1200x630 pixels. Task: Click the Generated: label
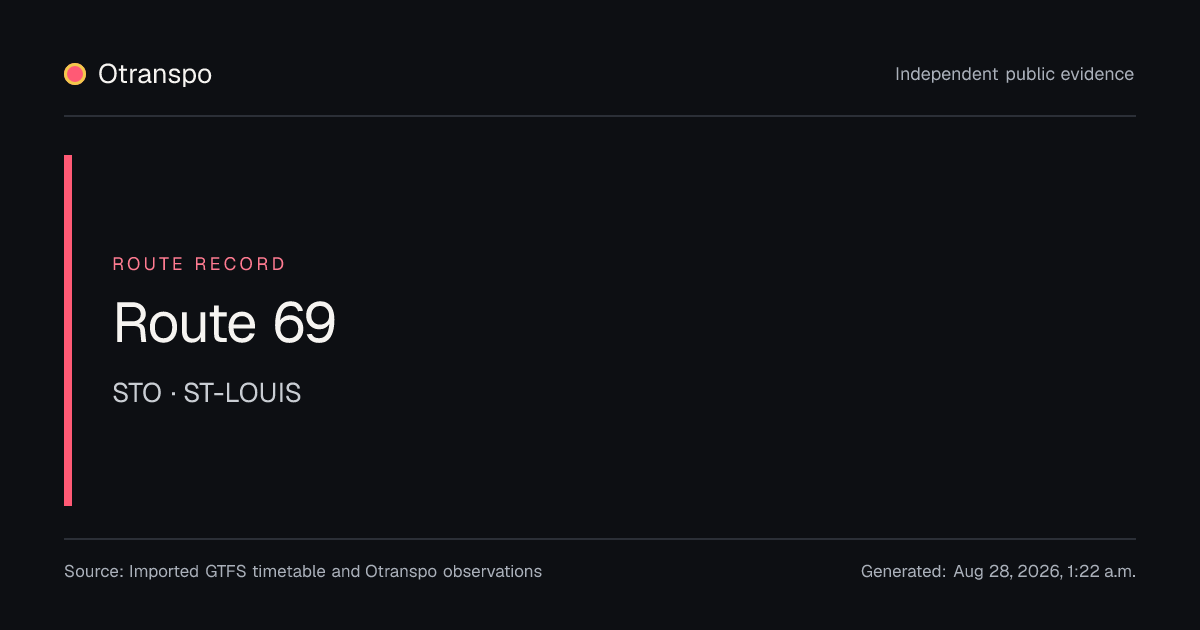tap(903, 572)
